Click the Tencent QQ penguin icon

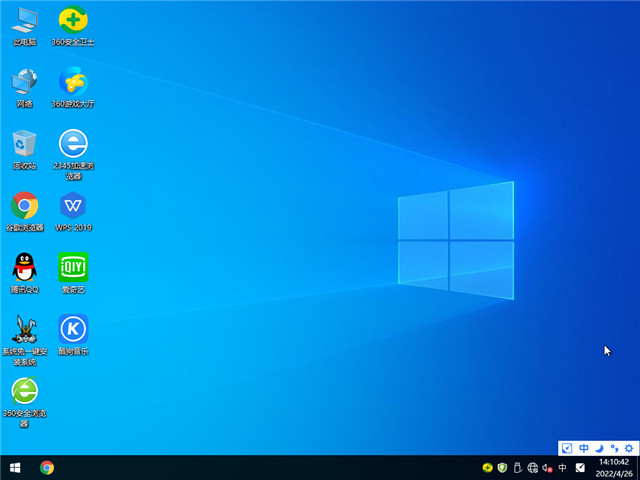point(24,267)
